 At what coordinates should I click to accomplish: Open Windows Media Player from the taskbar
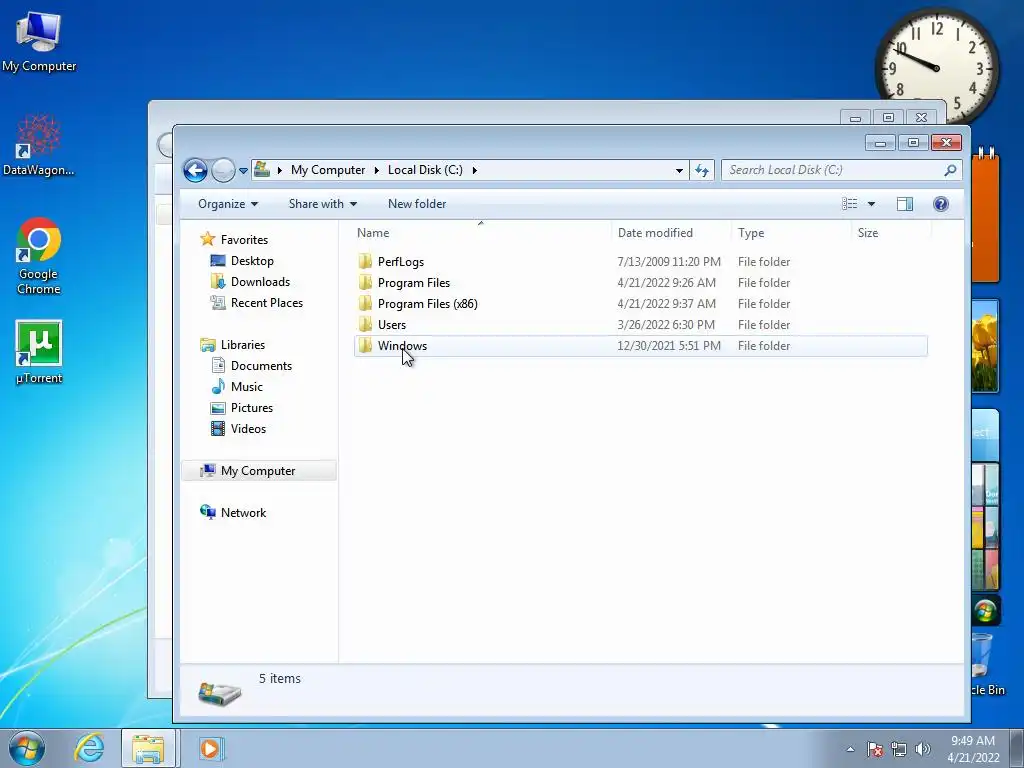click(x=210, y=748)
